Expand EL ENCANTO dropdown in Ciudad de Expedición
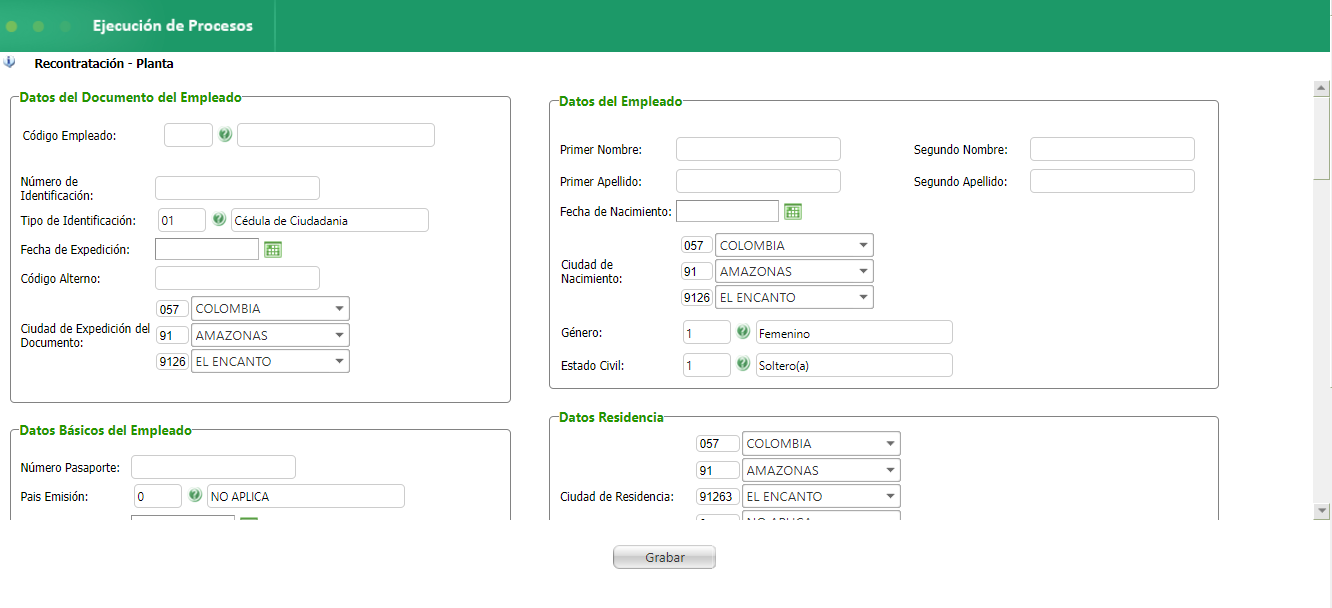The image size is (1332, 608). tap(339, 361)
